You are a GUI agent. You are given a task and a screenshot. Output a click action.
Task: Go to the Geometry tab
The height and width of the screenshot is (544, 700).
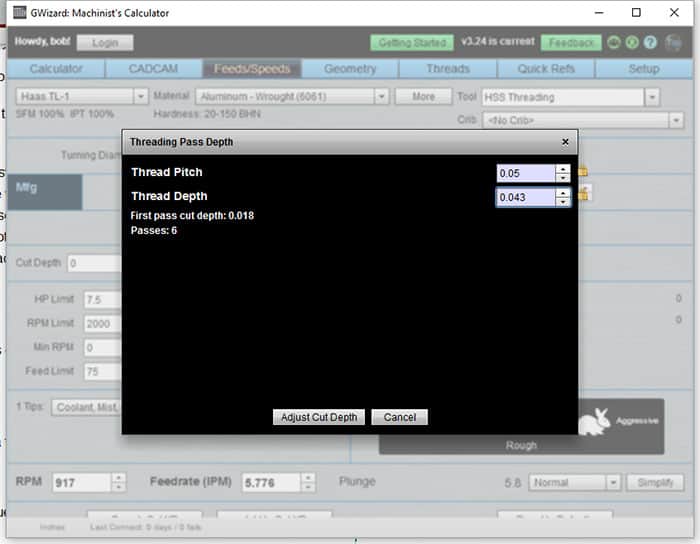click(350, 69)
